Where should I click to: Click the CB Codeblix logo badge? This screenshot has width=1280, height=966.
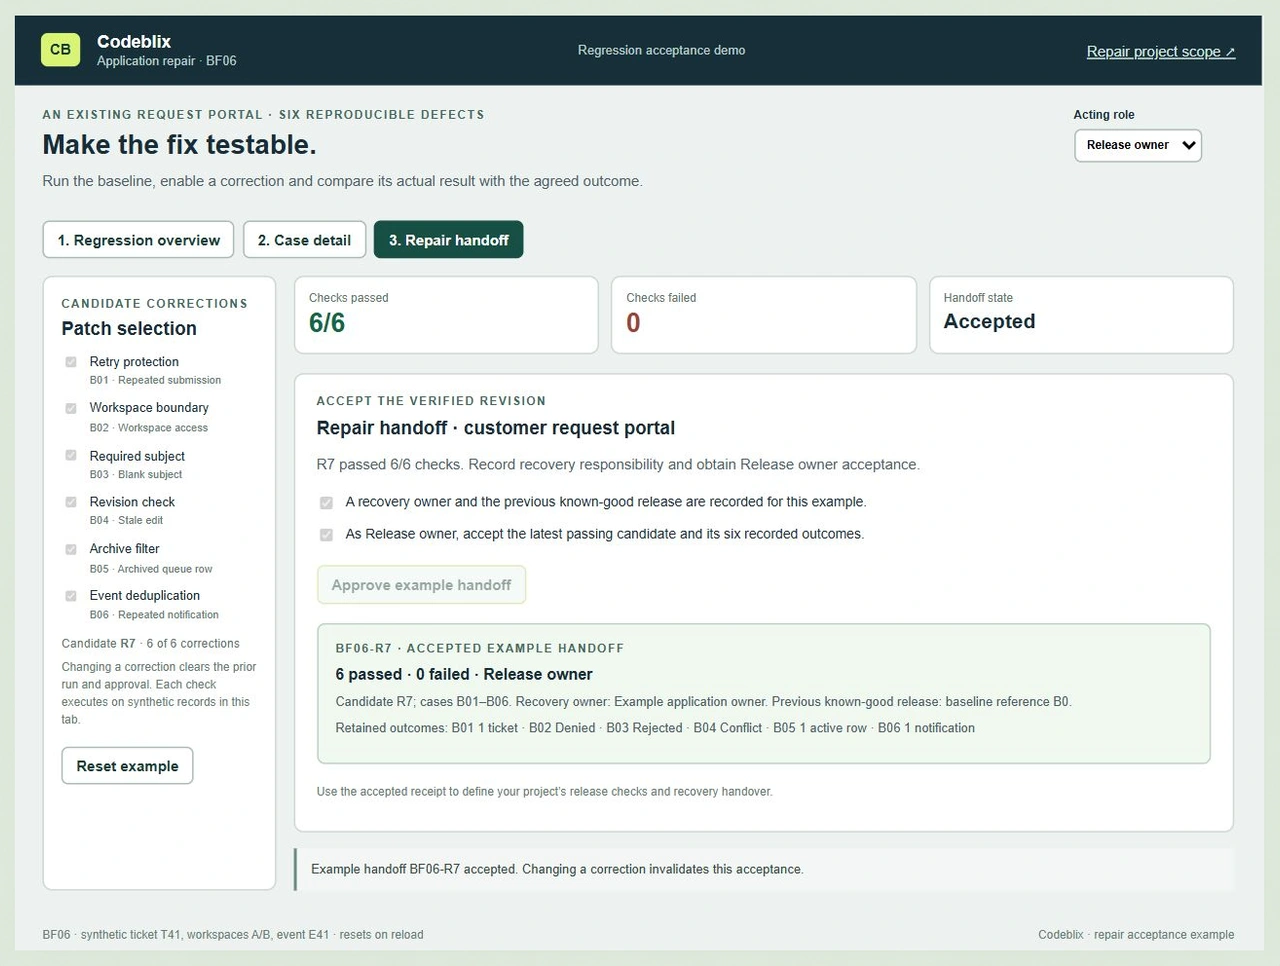tap(60, 49)
